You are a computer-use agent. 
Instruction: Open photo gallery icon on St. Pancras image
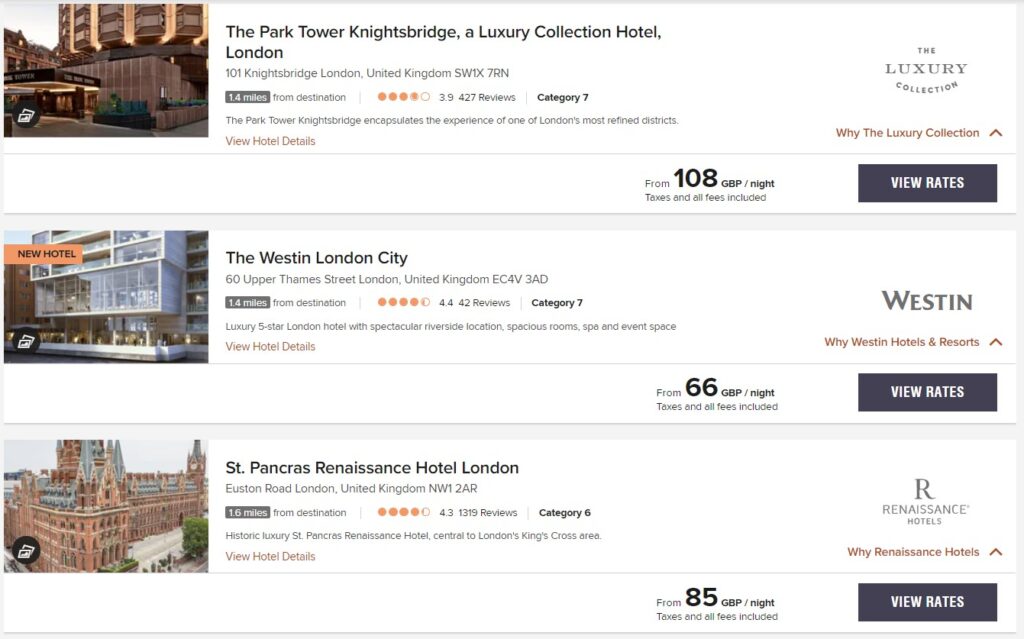coord(26,551)
